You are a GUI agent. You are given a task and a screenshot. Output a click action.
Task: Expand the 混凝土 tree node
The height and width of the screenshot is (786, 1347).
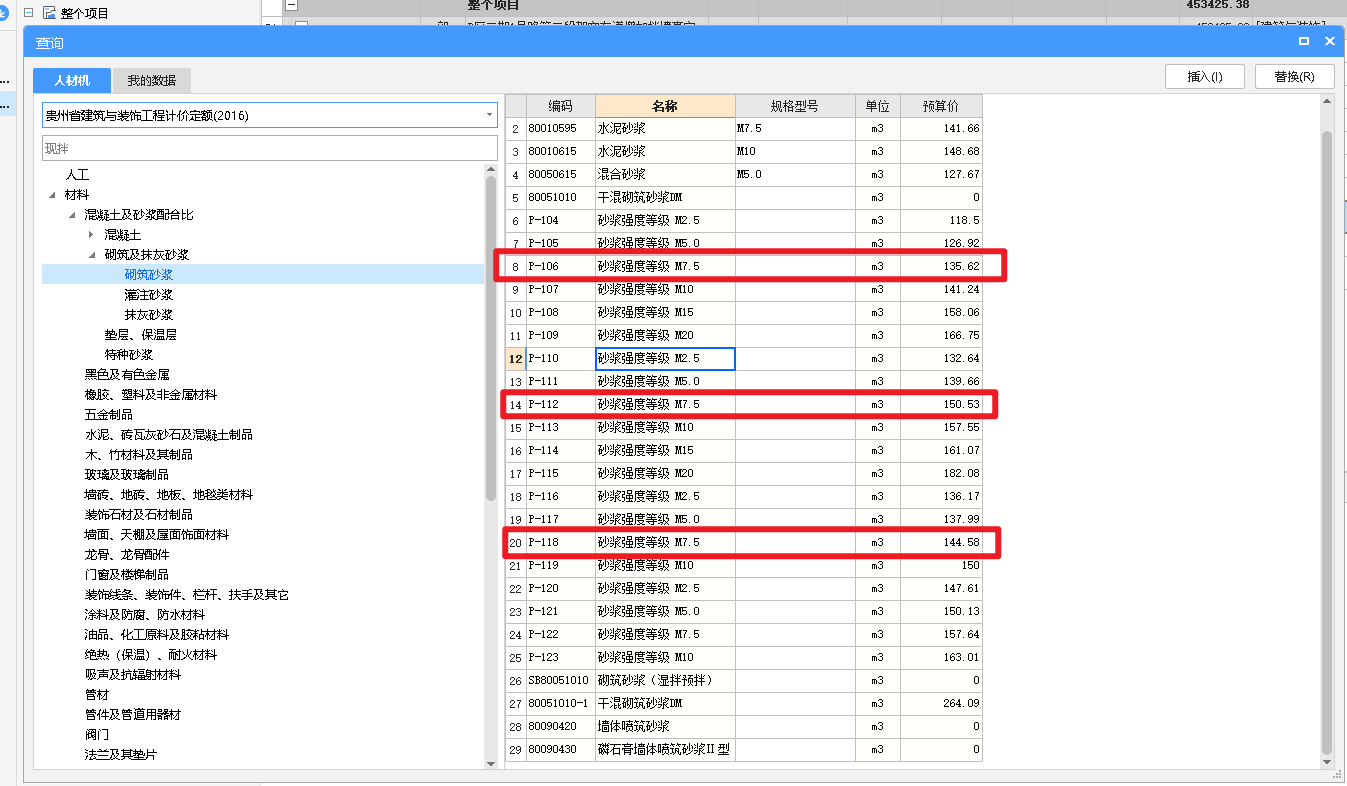click(91, 234)
